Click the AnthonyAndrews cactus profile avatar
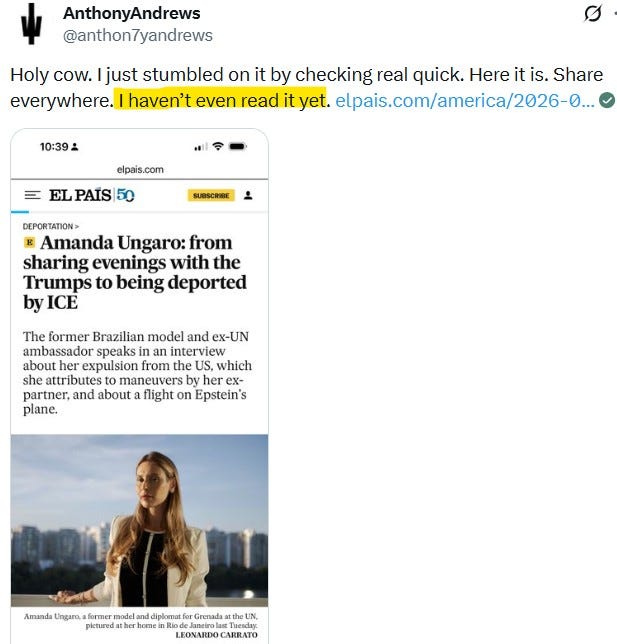Image resolution: width=617 pixels, height=644 pixels. (31, 24)
